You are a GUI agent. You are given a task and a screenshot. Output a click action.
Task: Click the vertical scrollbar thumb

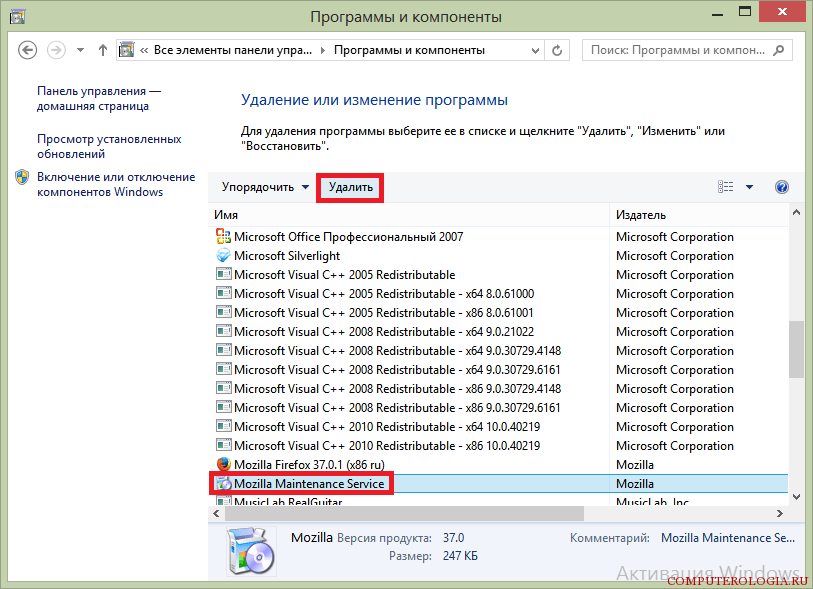796,349
